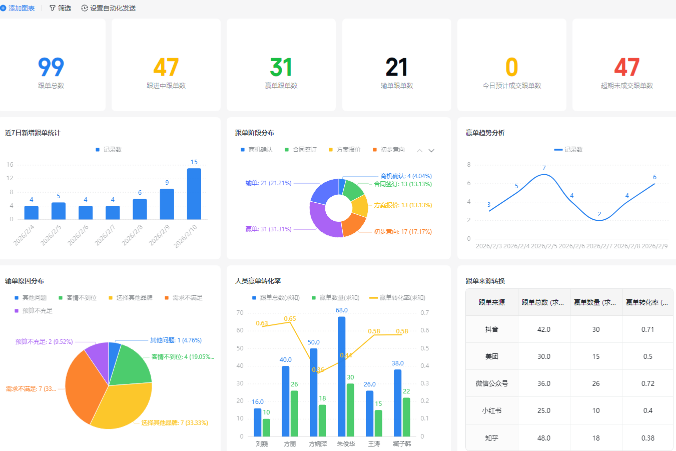Screen dimensions: 676x451
Task: Toggle the green legend item in the donut chart
Action: (x=300, y=150)
